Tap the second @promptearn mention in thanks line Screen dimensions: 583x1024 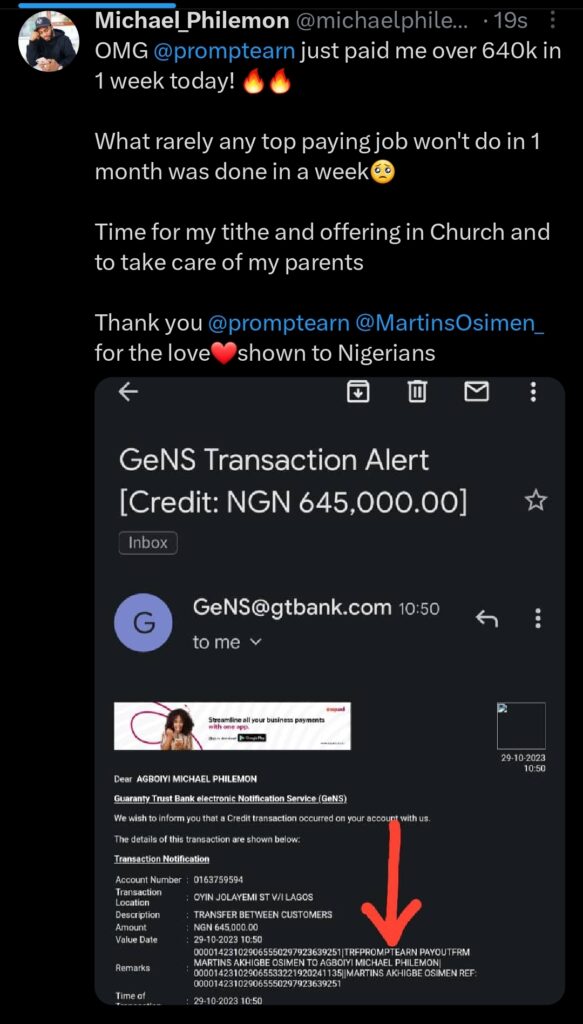(x=279, y=323)
